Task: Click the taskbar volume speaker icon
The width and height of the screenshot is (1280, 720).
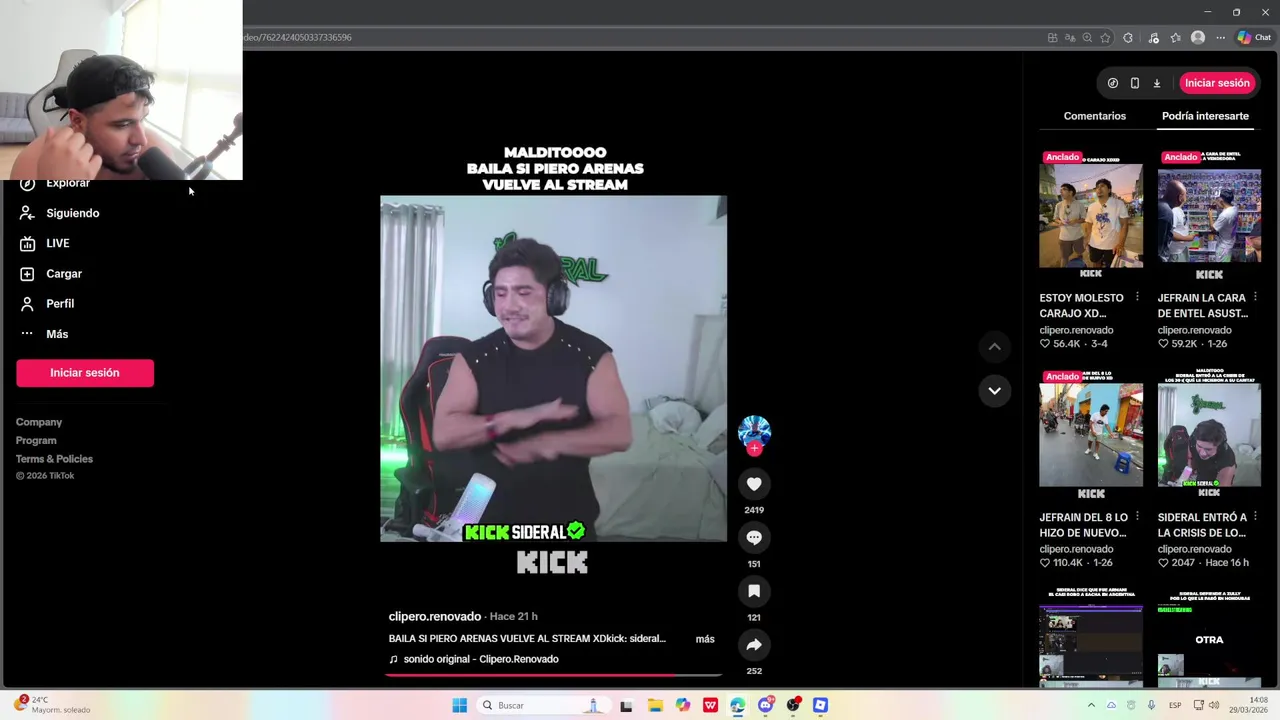Action: (1214, 705)
